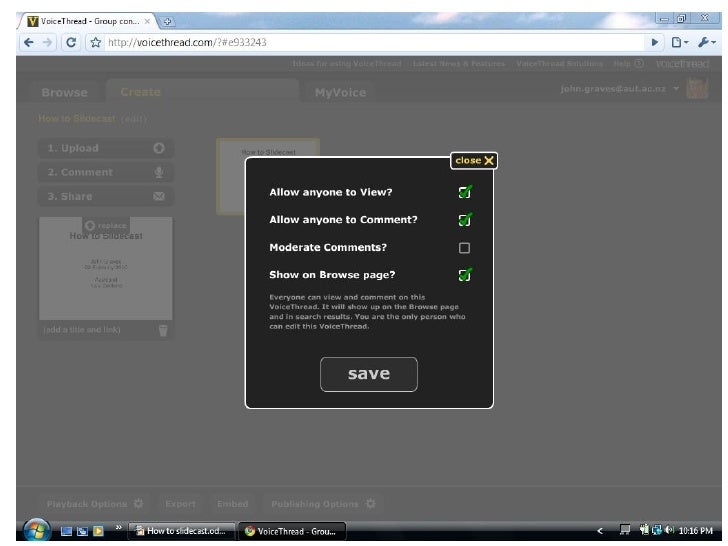Click the user avatar picture
Viewport: 728px width, 546px height.
[697, 88]
